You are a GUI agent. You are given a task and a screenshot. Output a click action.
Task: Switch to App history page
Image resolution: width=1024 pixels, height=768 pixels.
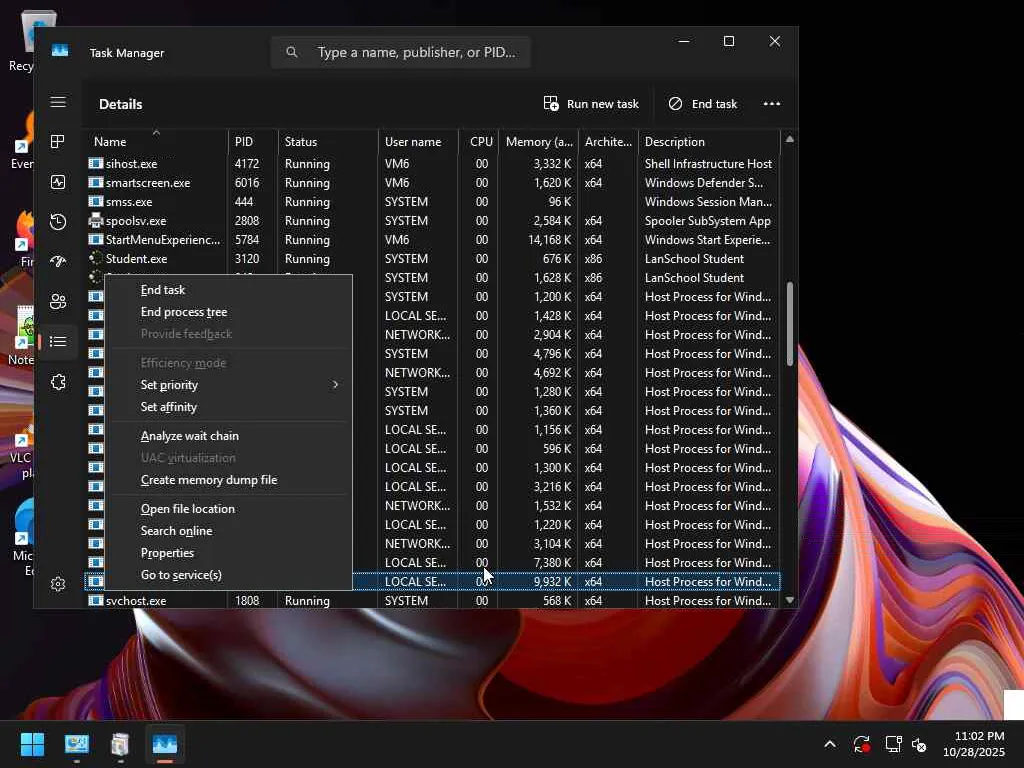[x=58, y=222]
